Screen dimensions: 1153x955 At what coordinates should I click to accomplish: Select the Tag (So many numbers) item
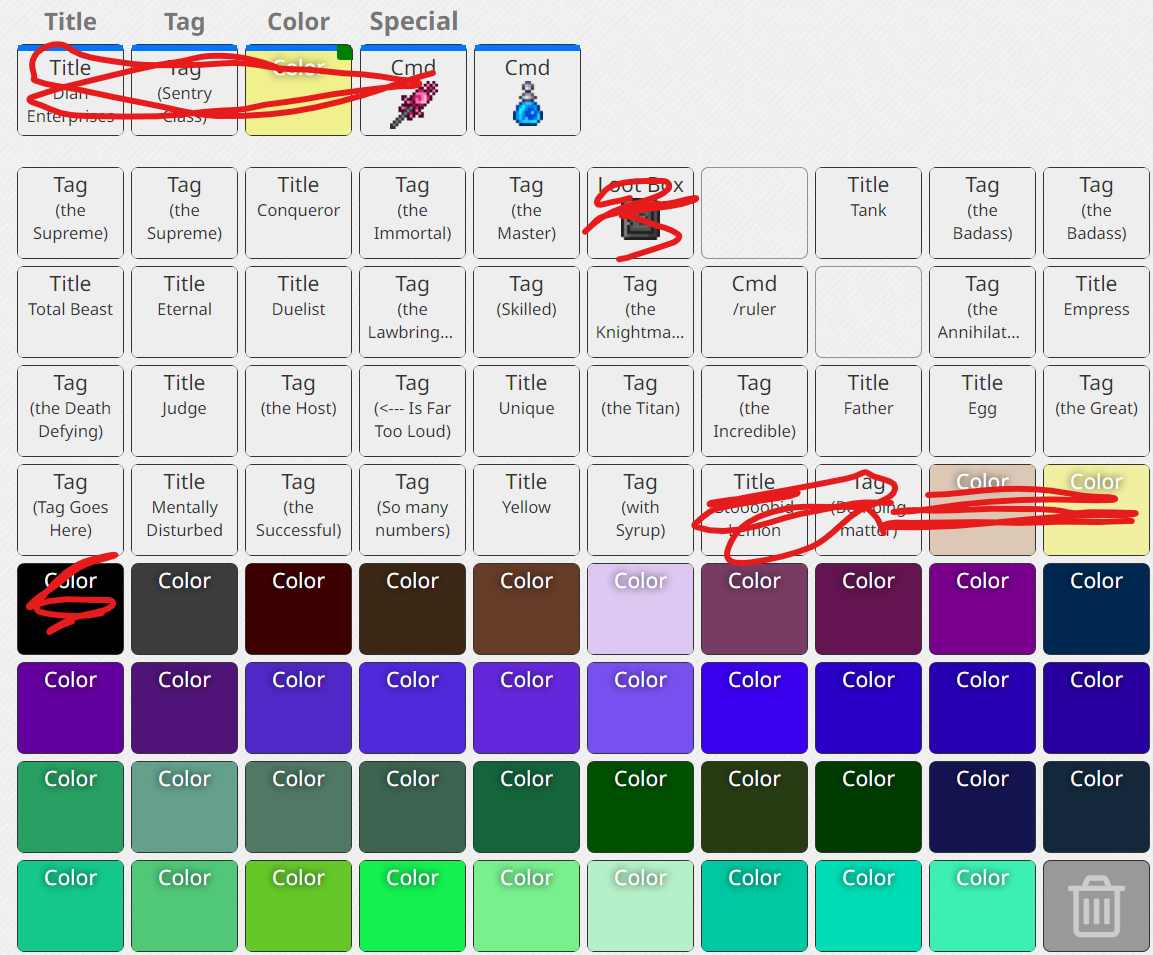[x=413, y=509]
